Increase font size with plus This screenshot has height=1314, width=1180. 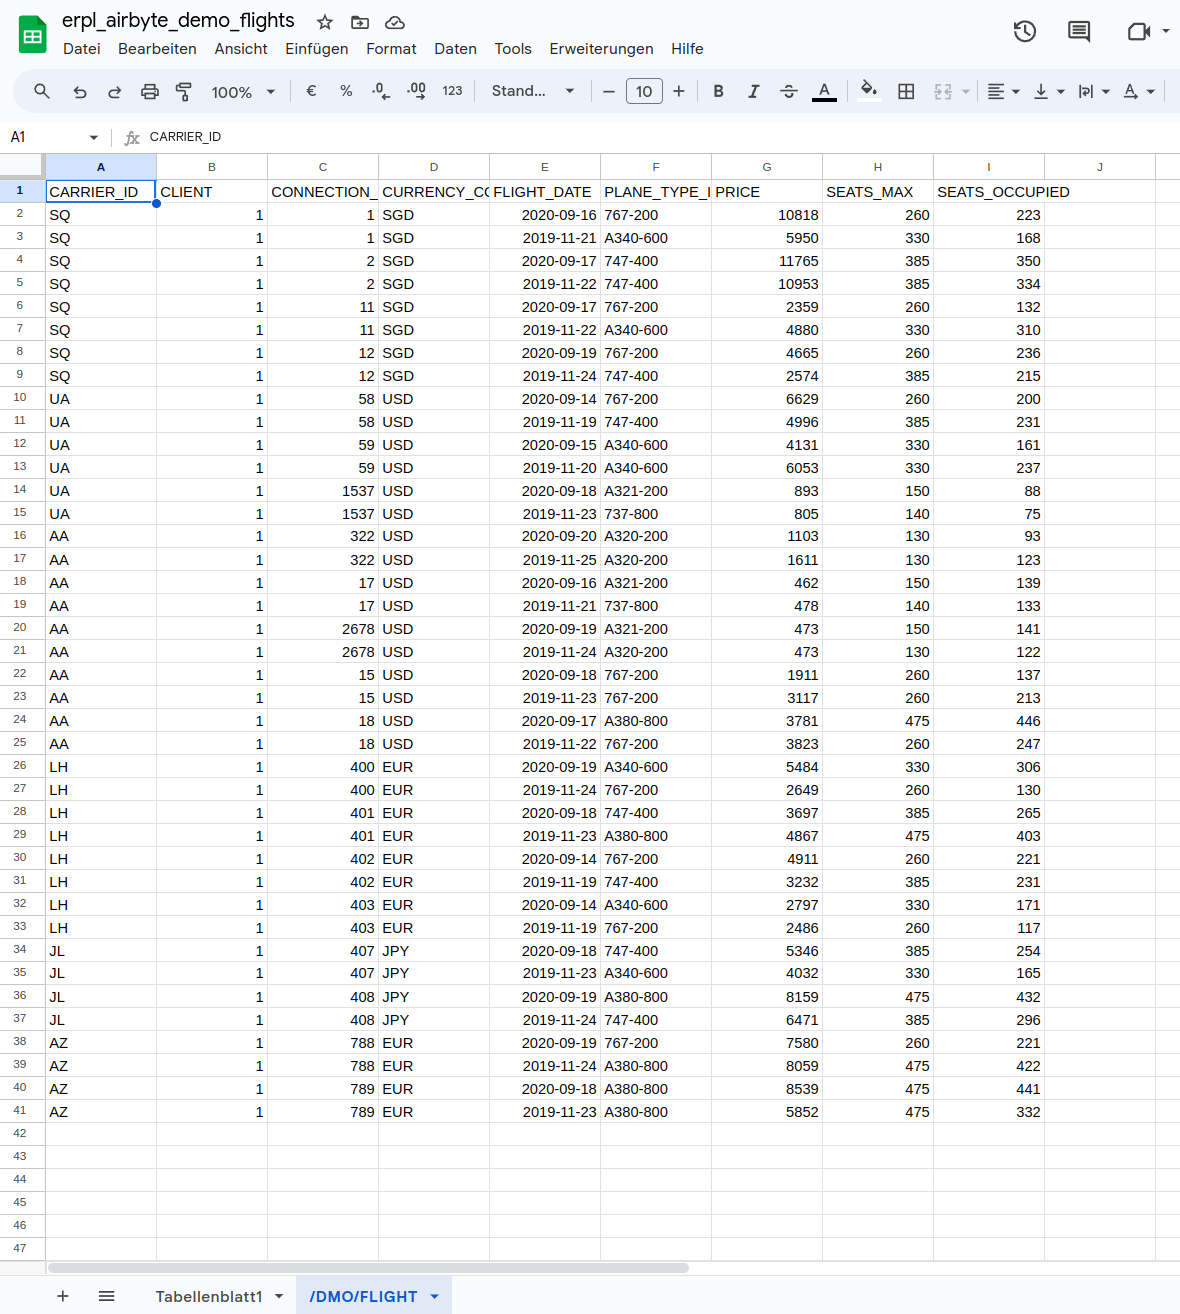pyautogui.click(x=679, y=91)
